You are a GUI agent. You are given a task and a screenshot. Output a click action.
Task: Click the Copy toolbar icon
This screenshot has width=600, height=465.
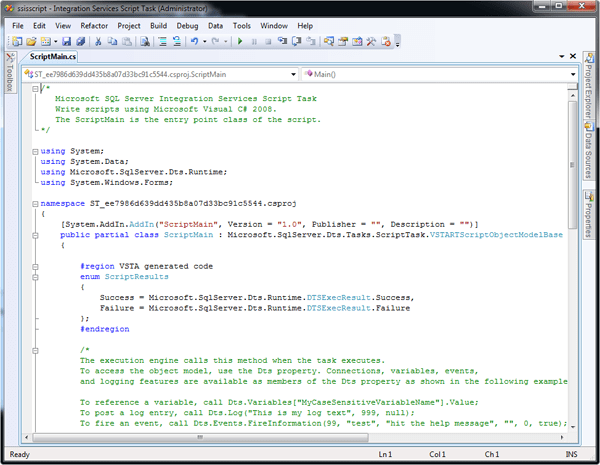(x=112, y=41)
